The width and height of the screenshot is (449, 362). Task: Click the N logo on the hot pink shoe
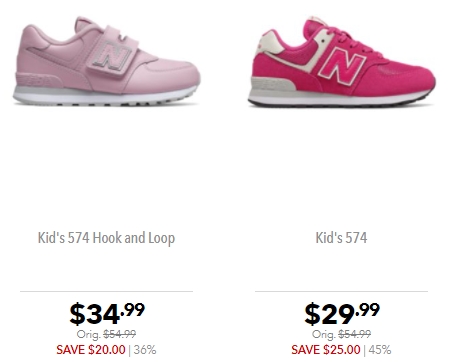pos(341,65)
